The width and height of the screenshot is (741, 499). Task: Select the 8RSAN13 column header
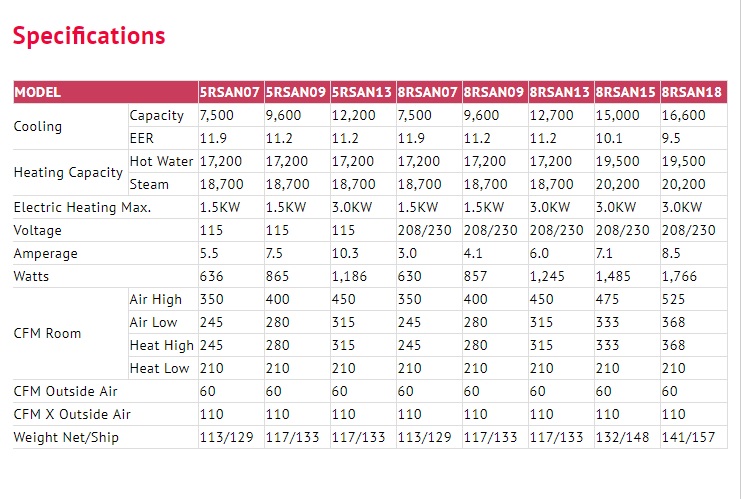[560, 92]
